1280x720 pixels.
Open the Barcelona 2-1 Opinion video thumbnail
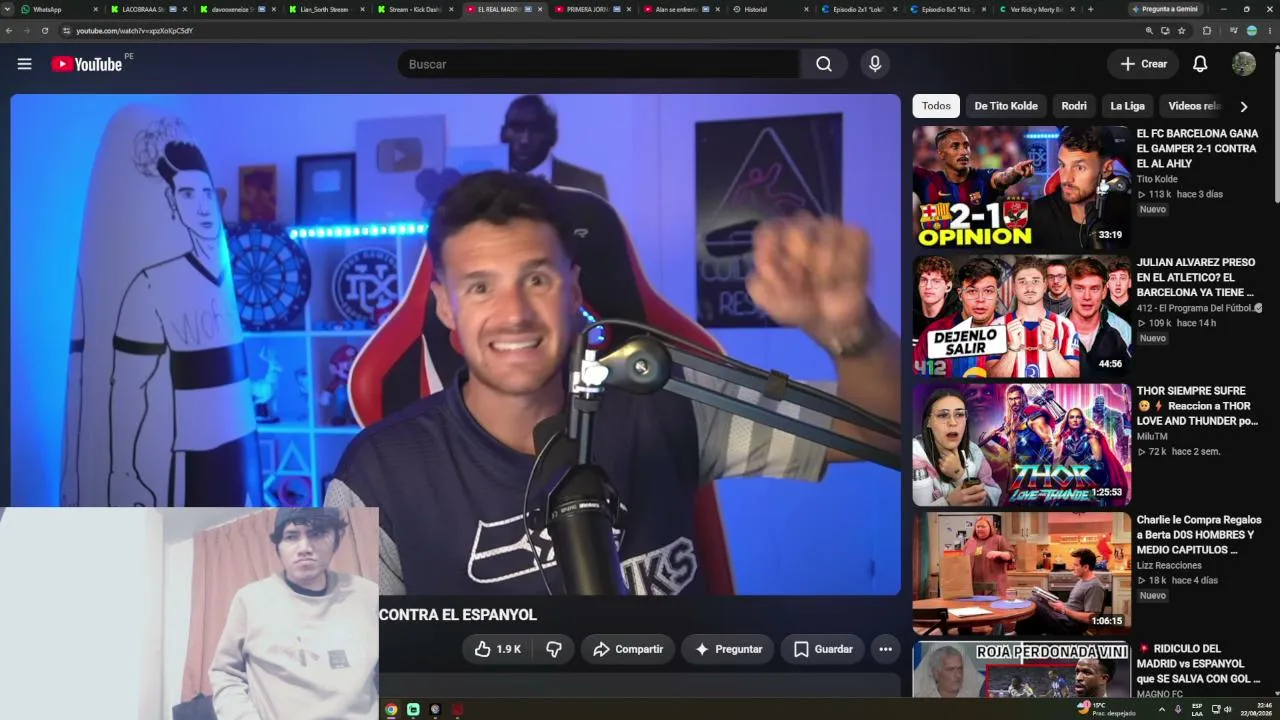(x=1021, y=187)
